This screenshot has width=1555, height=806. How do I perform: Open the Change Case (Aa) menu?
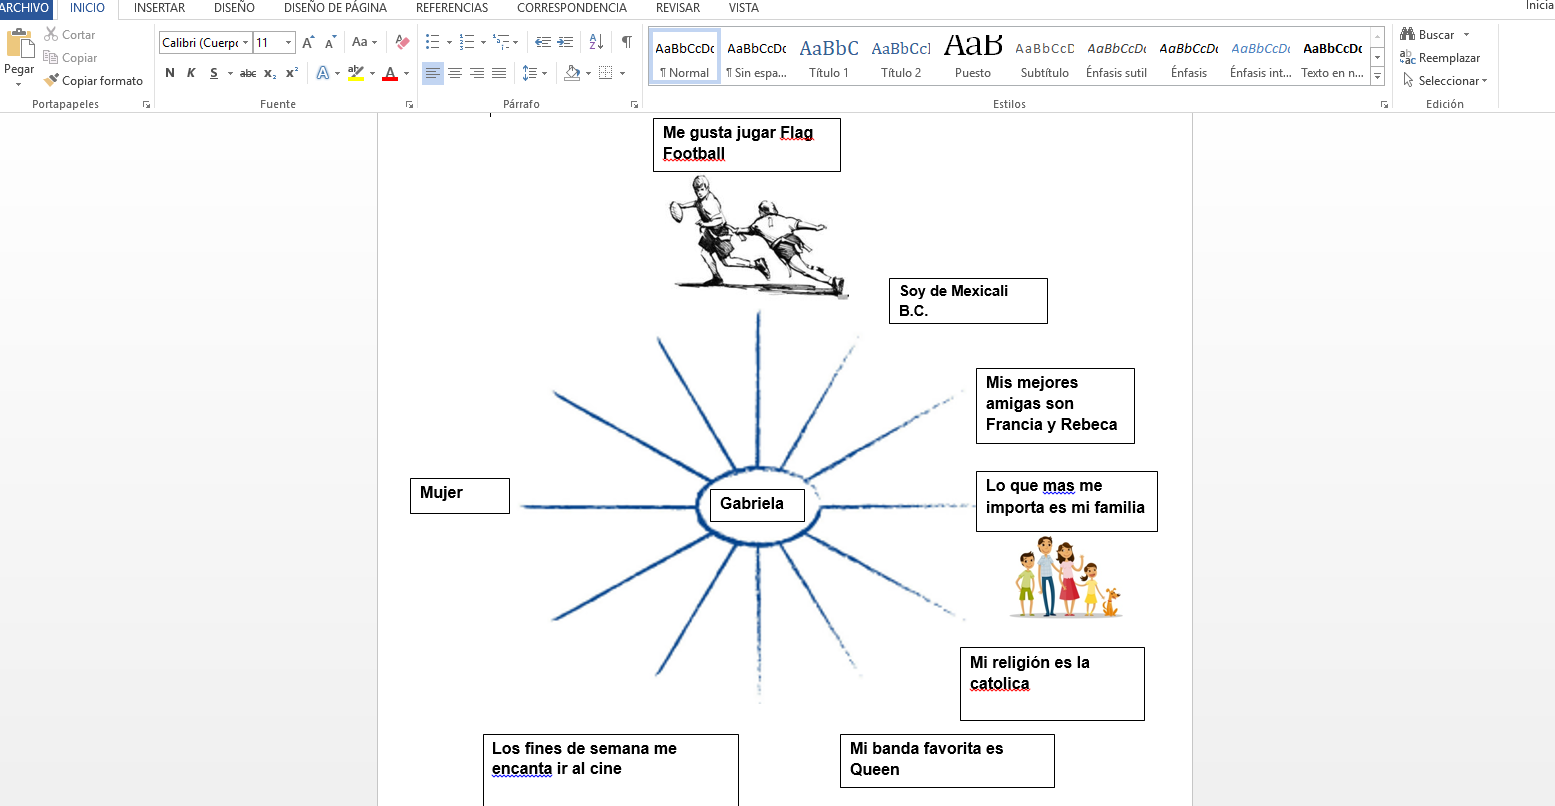(364, 43)
